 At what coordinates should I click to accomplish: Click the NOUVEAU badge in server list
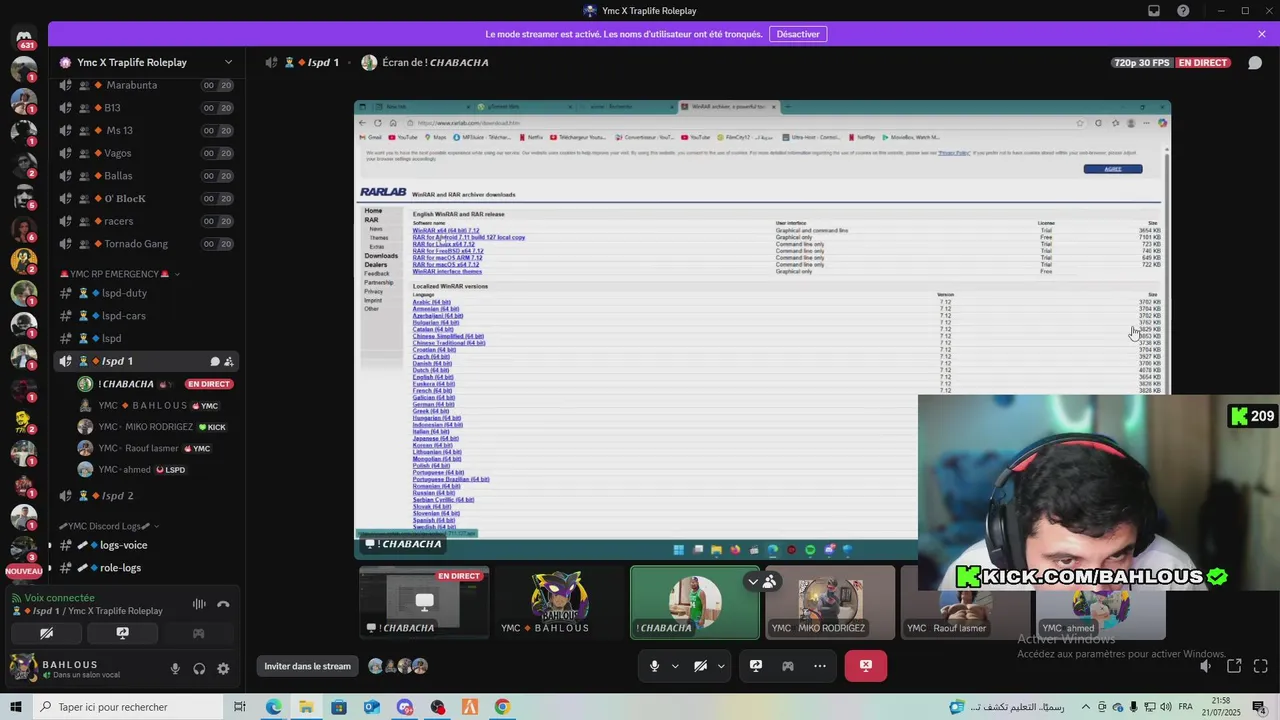24,571
